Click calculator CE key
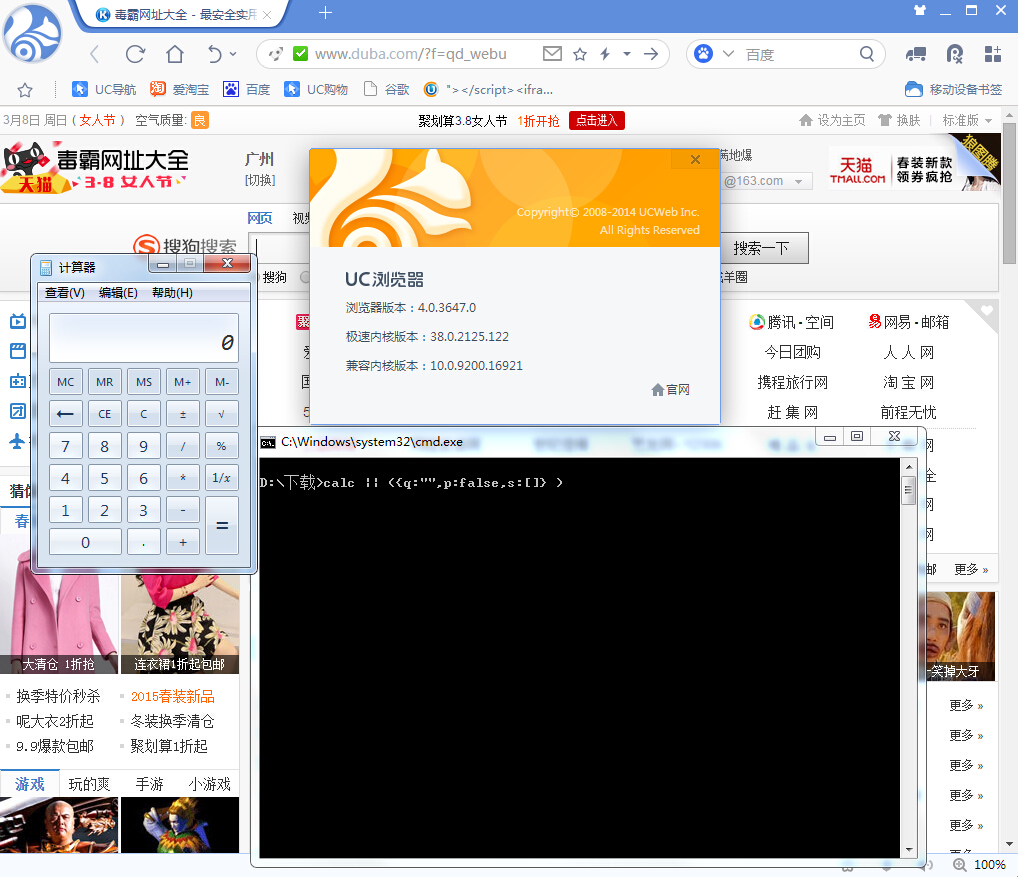Screen dimensions: 1018x877 (105, 414)
